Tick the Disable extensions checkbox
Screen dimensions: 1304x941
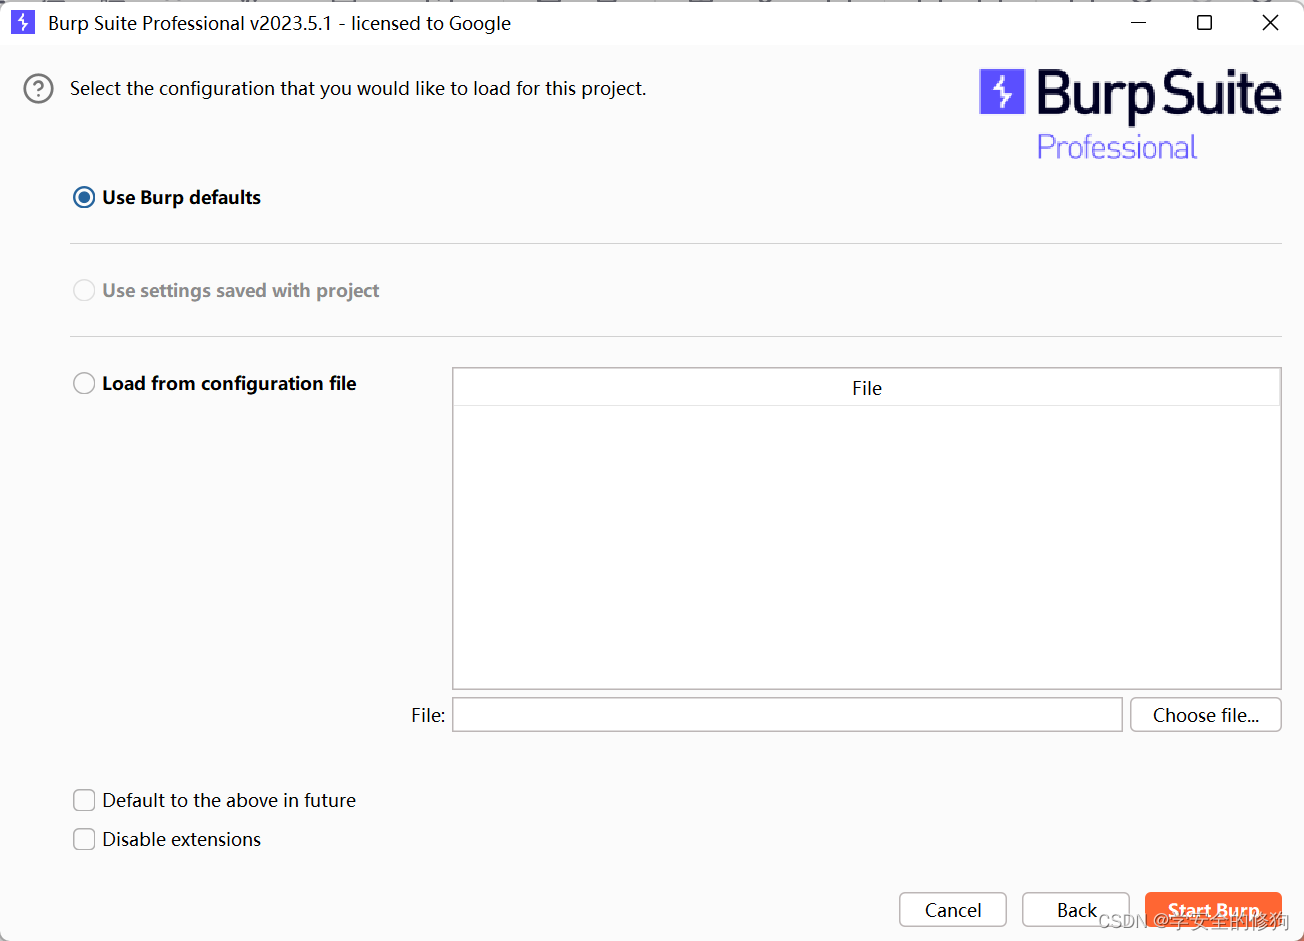84,840
